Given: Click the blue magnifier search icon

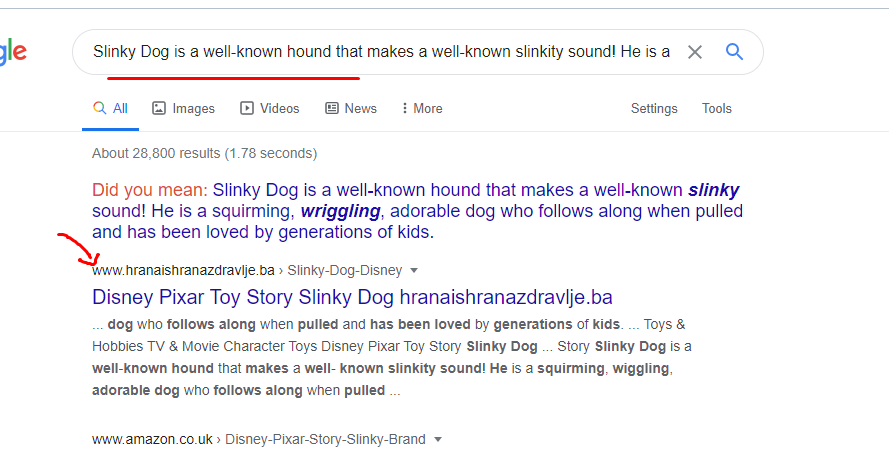Looking at the screenshot, I should point(735,52).
